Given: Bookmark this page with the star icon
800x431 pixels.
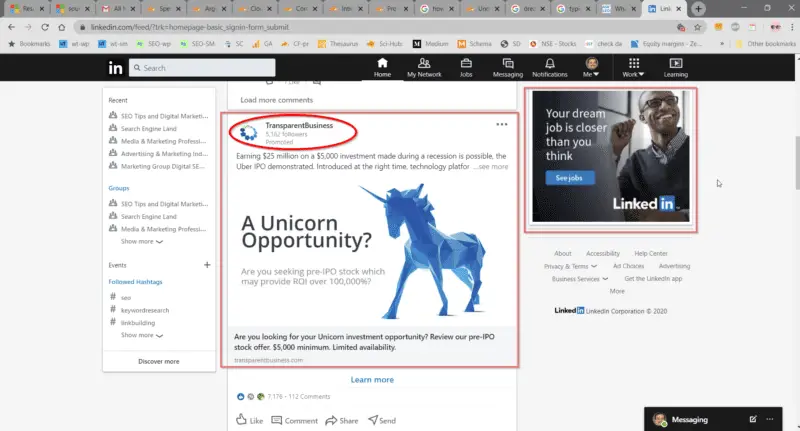Looking at the screenshot, I should click(x=697, y=27).
